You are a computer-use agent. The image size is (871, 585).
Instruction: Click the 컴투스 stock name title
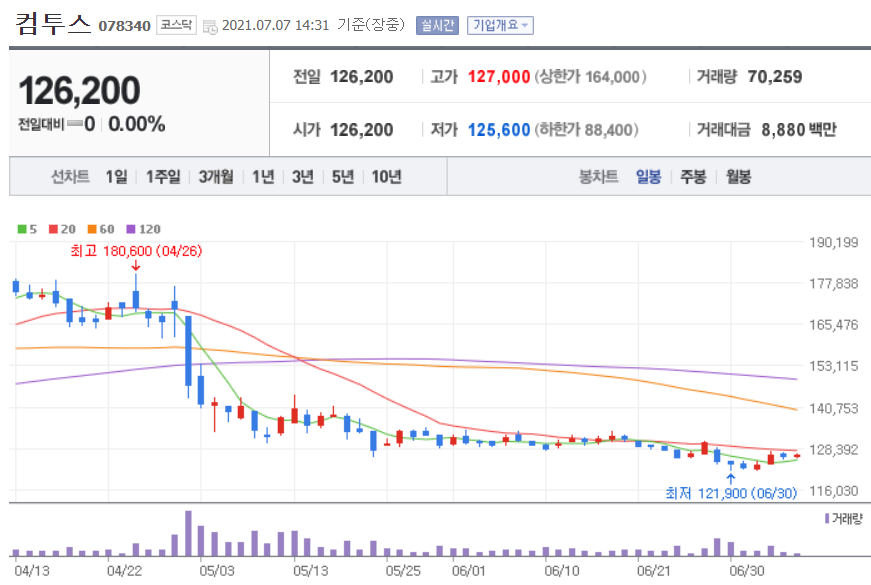(x=53, y=24)
